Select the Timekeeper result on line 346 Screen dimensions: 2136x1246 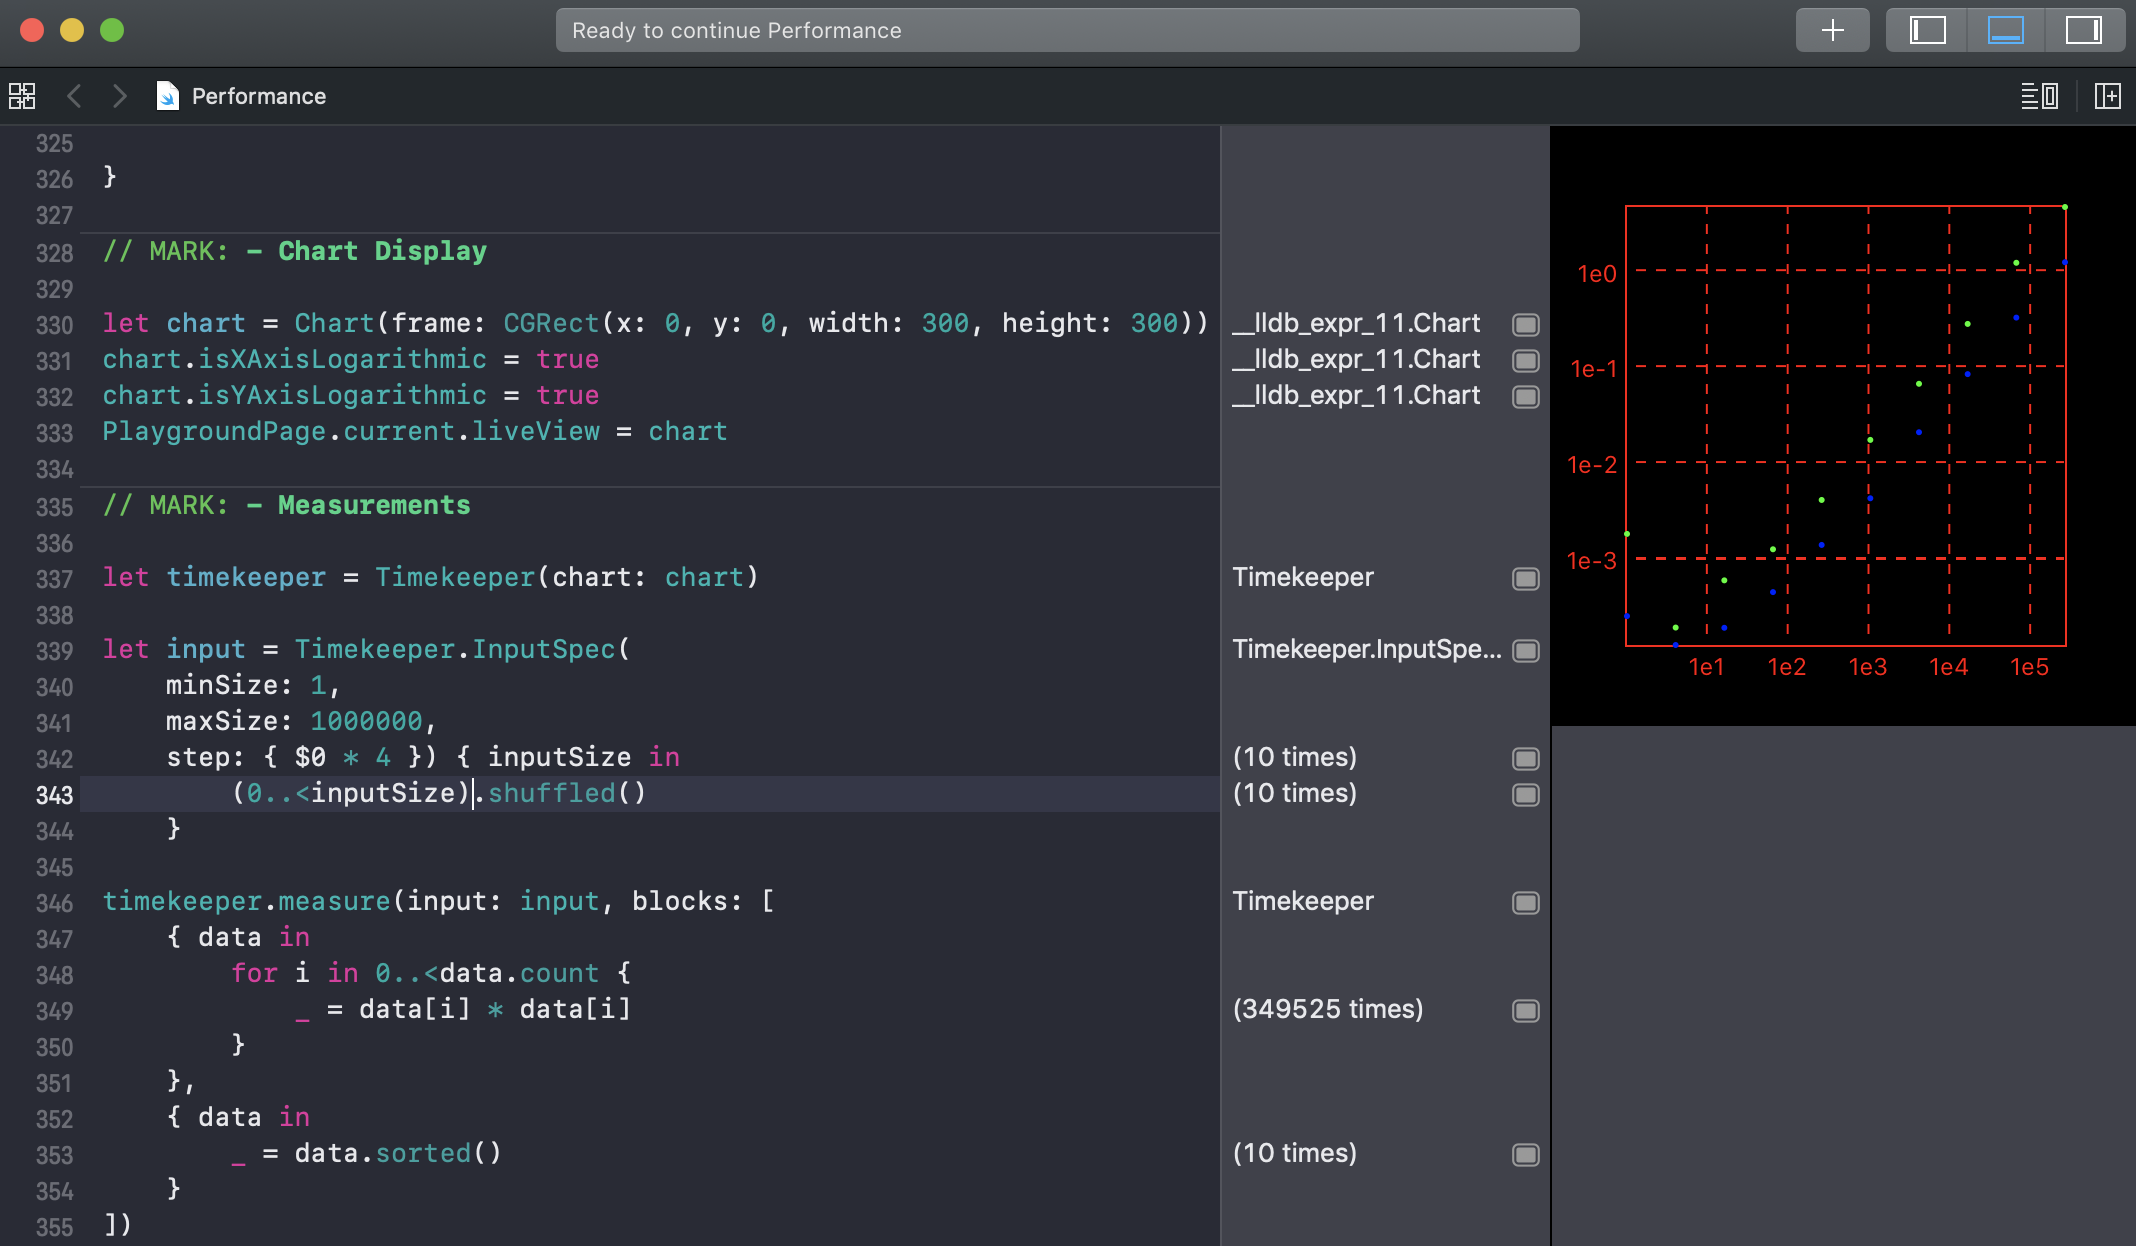[x=1302, y=901]
